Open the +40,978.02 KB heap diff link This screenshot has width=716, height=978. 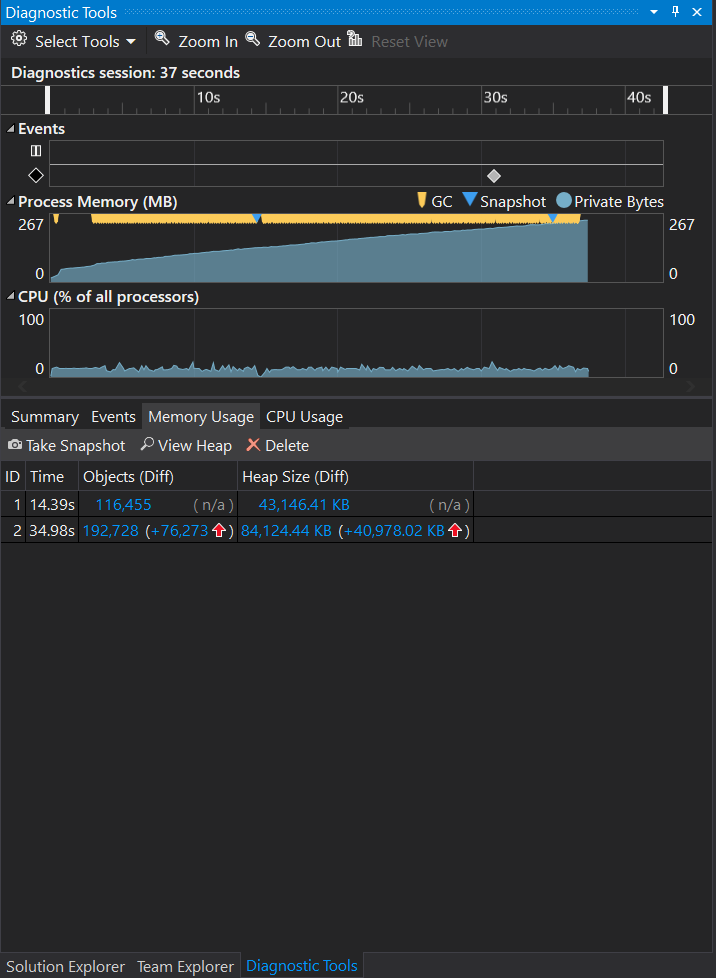[394, 531]
